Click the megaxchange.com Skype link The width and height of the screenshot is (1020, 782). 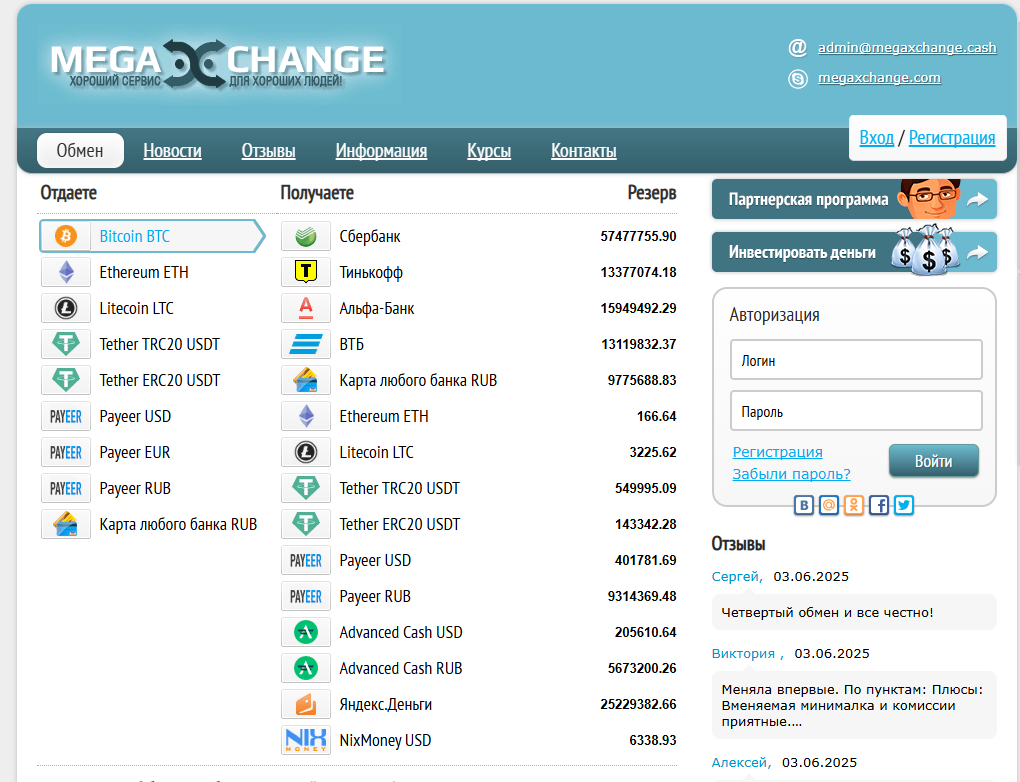pyautogui.click(x=879, y=78)
